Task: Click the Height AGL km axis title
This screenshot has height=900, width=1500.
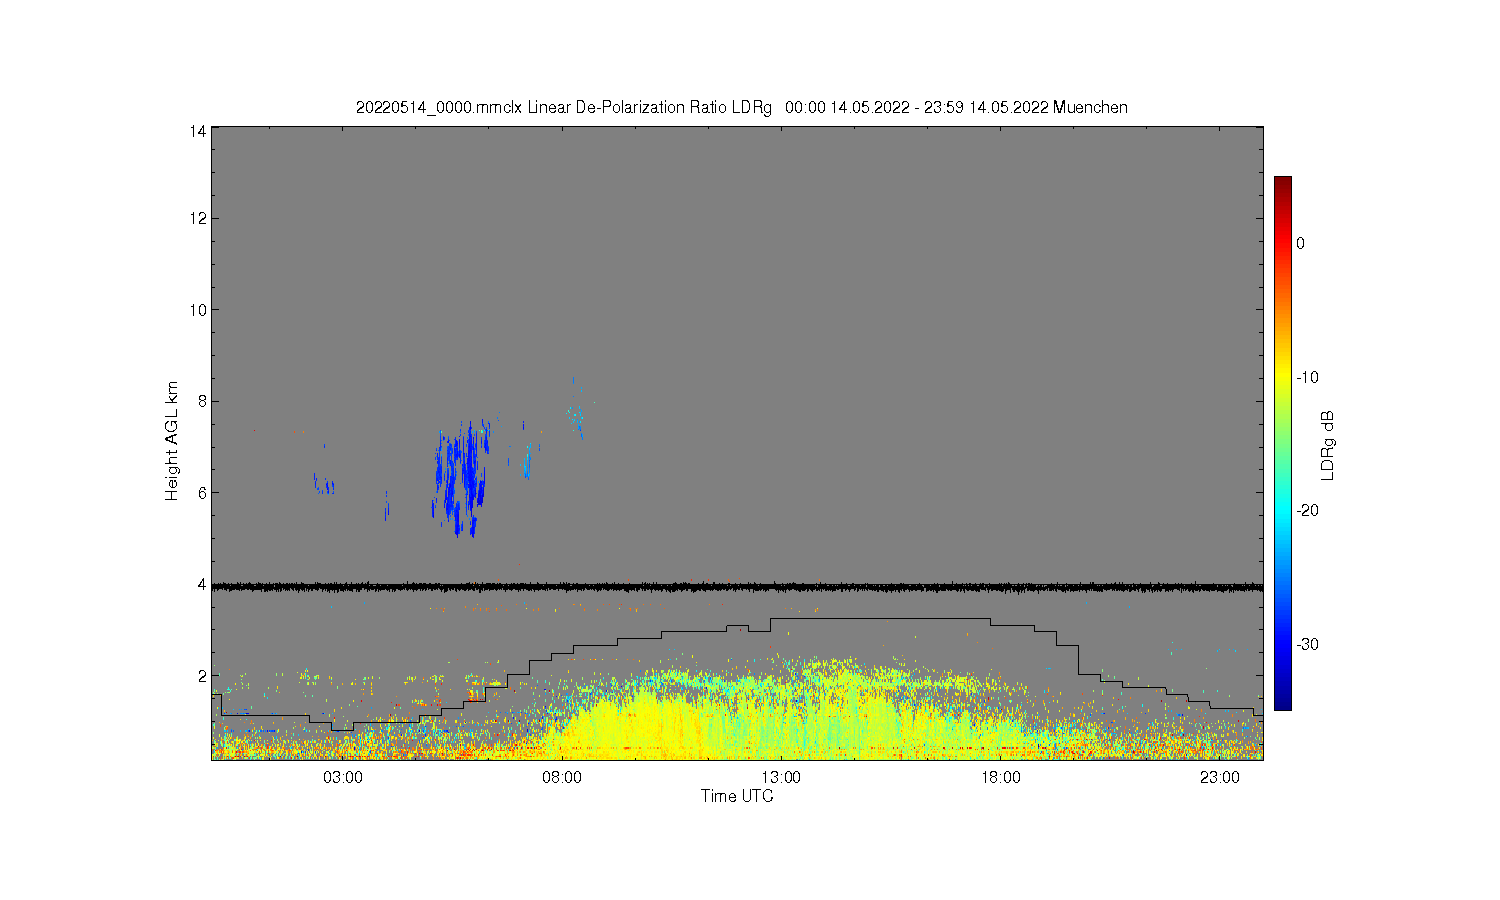Action: pos(172,441)
